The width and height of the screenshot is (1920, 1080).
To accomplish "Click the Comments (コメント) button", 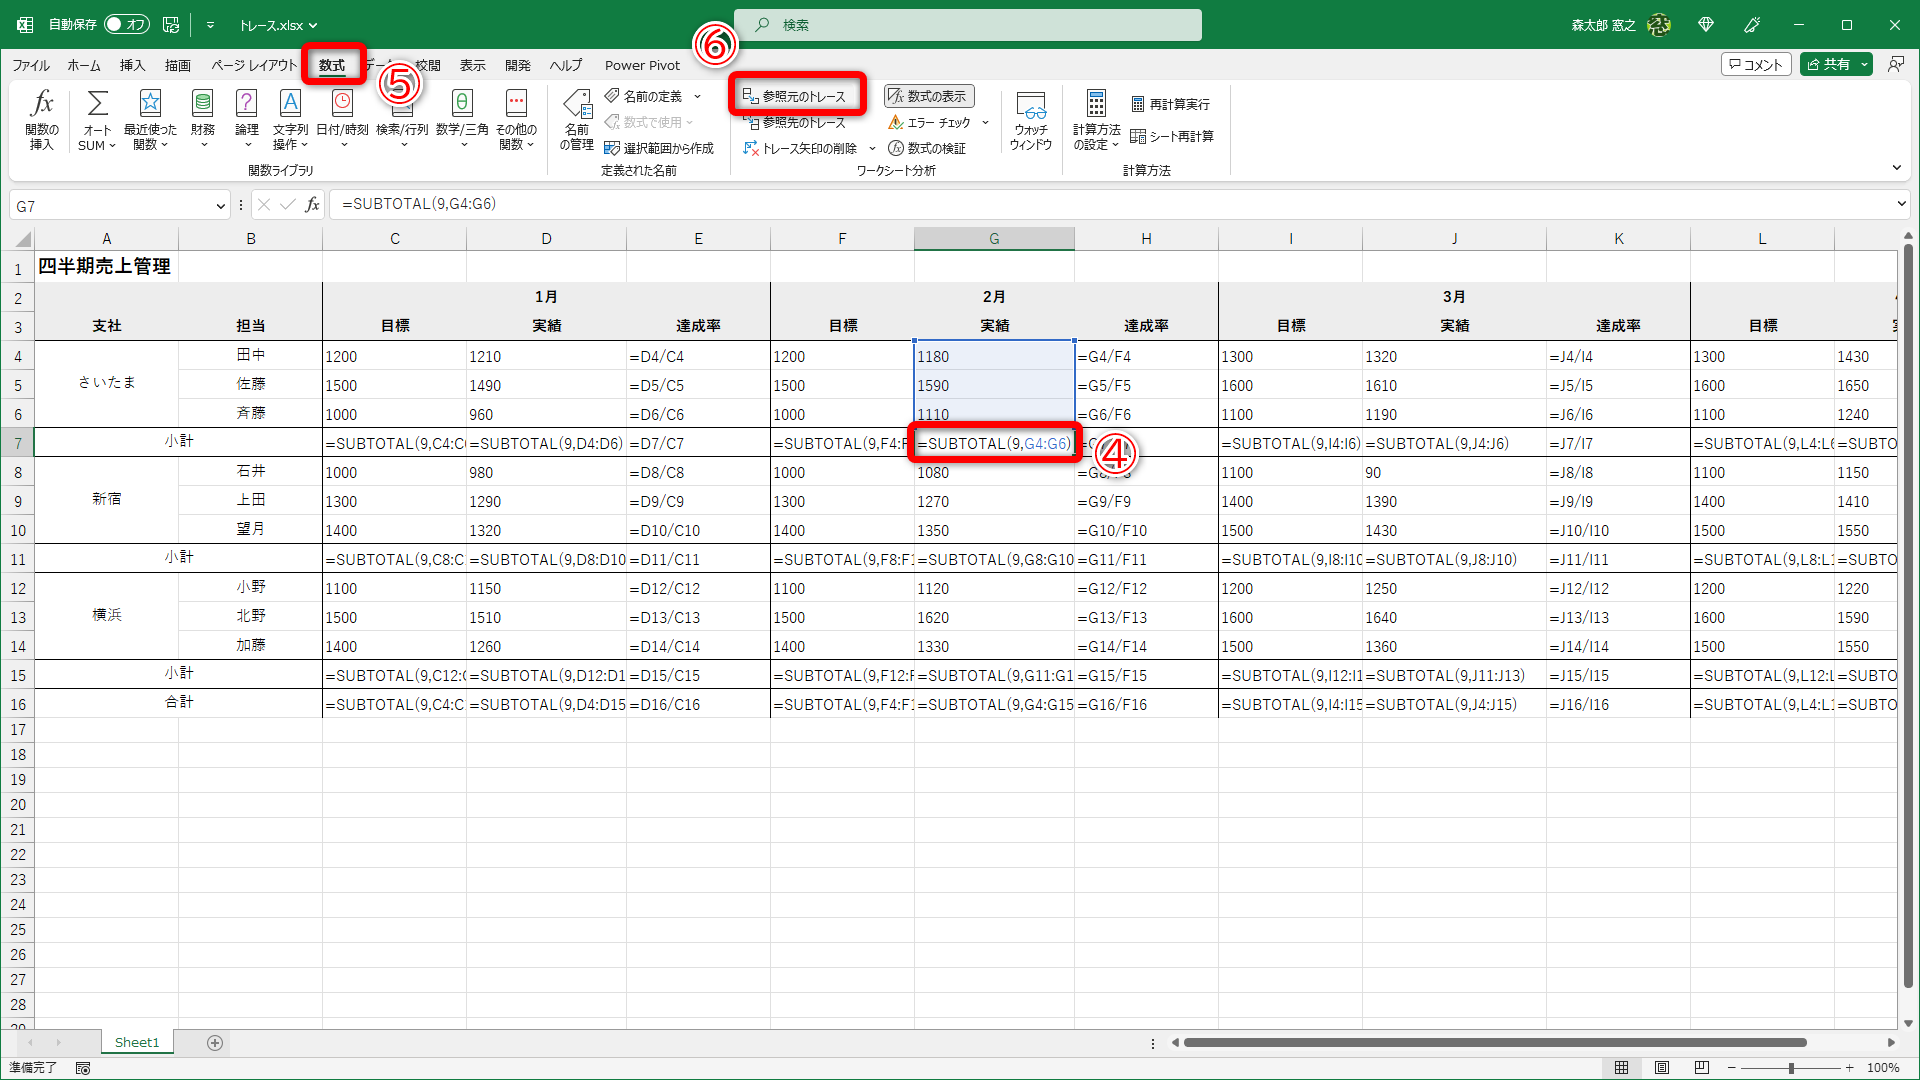I will click(x=1755, y=64).
